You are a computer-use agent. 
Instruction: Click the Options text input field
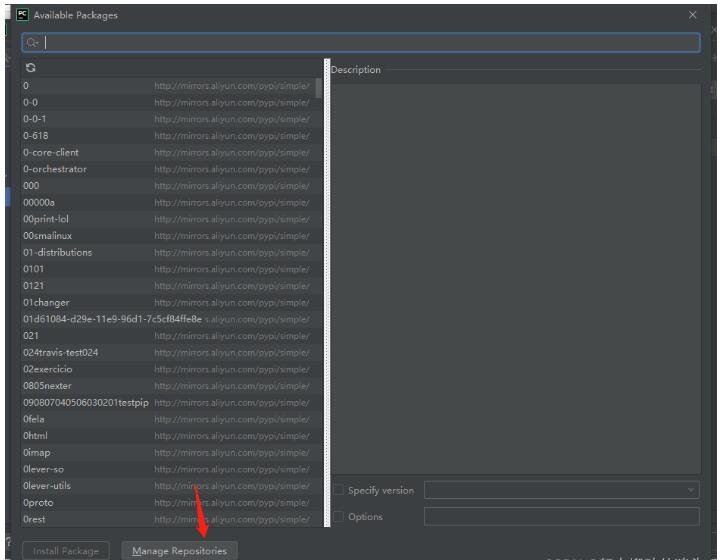click(x=561, y=516)
